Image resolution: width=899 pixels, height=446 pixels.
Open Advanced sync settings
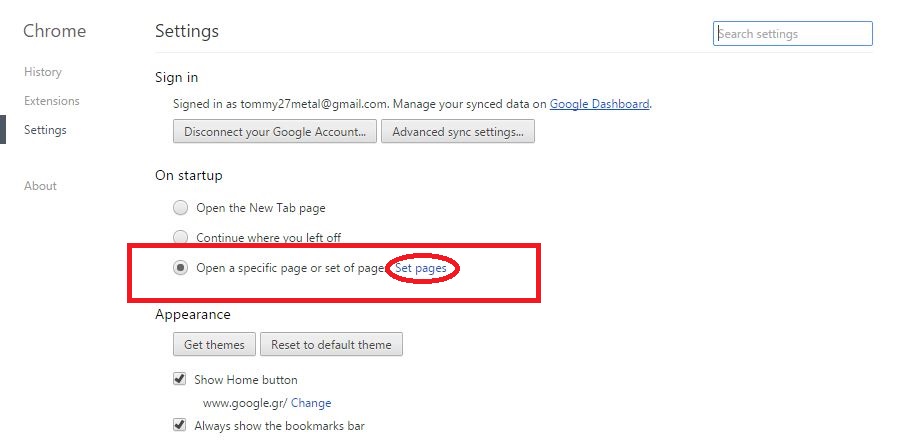point(458,132)
